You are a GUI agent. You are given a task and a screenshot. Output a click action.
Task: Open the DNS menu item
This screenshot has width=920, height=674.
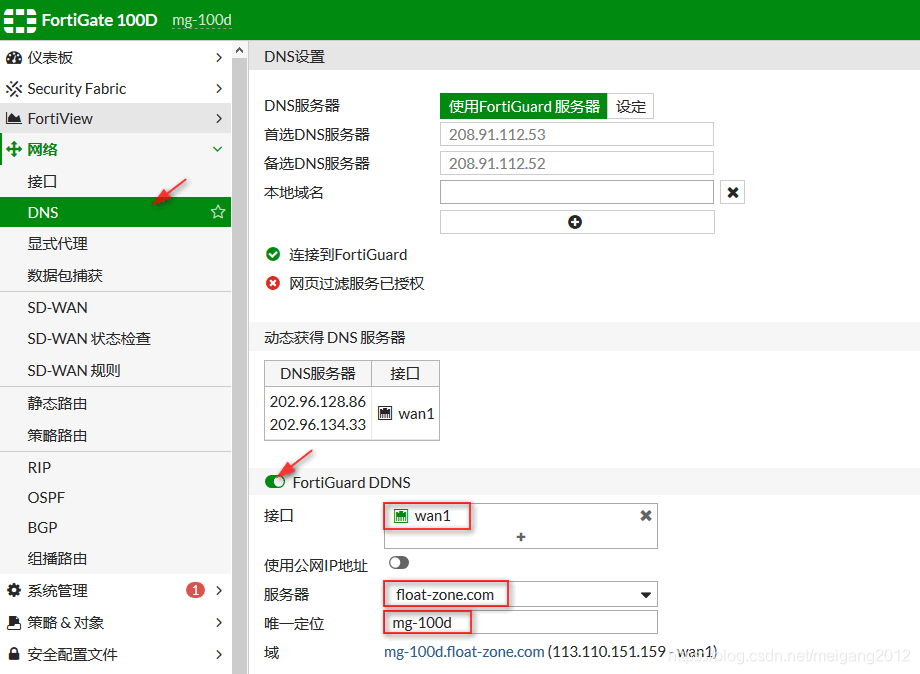click(116, 212)
